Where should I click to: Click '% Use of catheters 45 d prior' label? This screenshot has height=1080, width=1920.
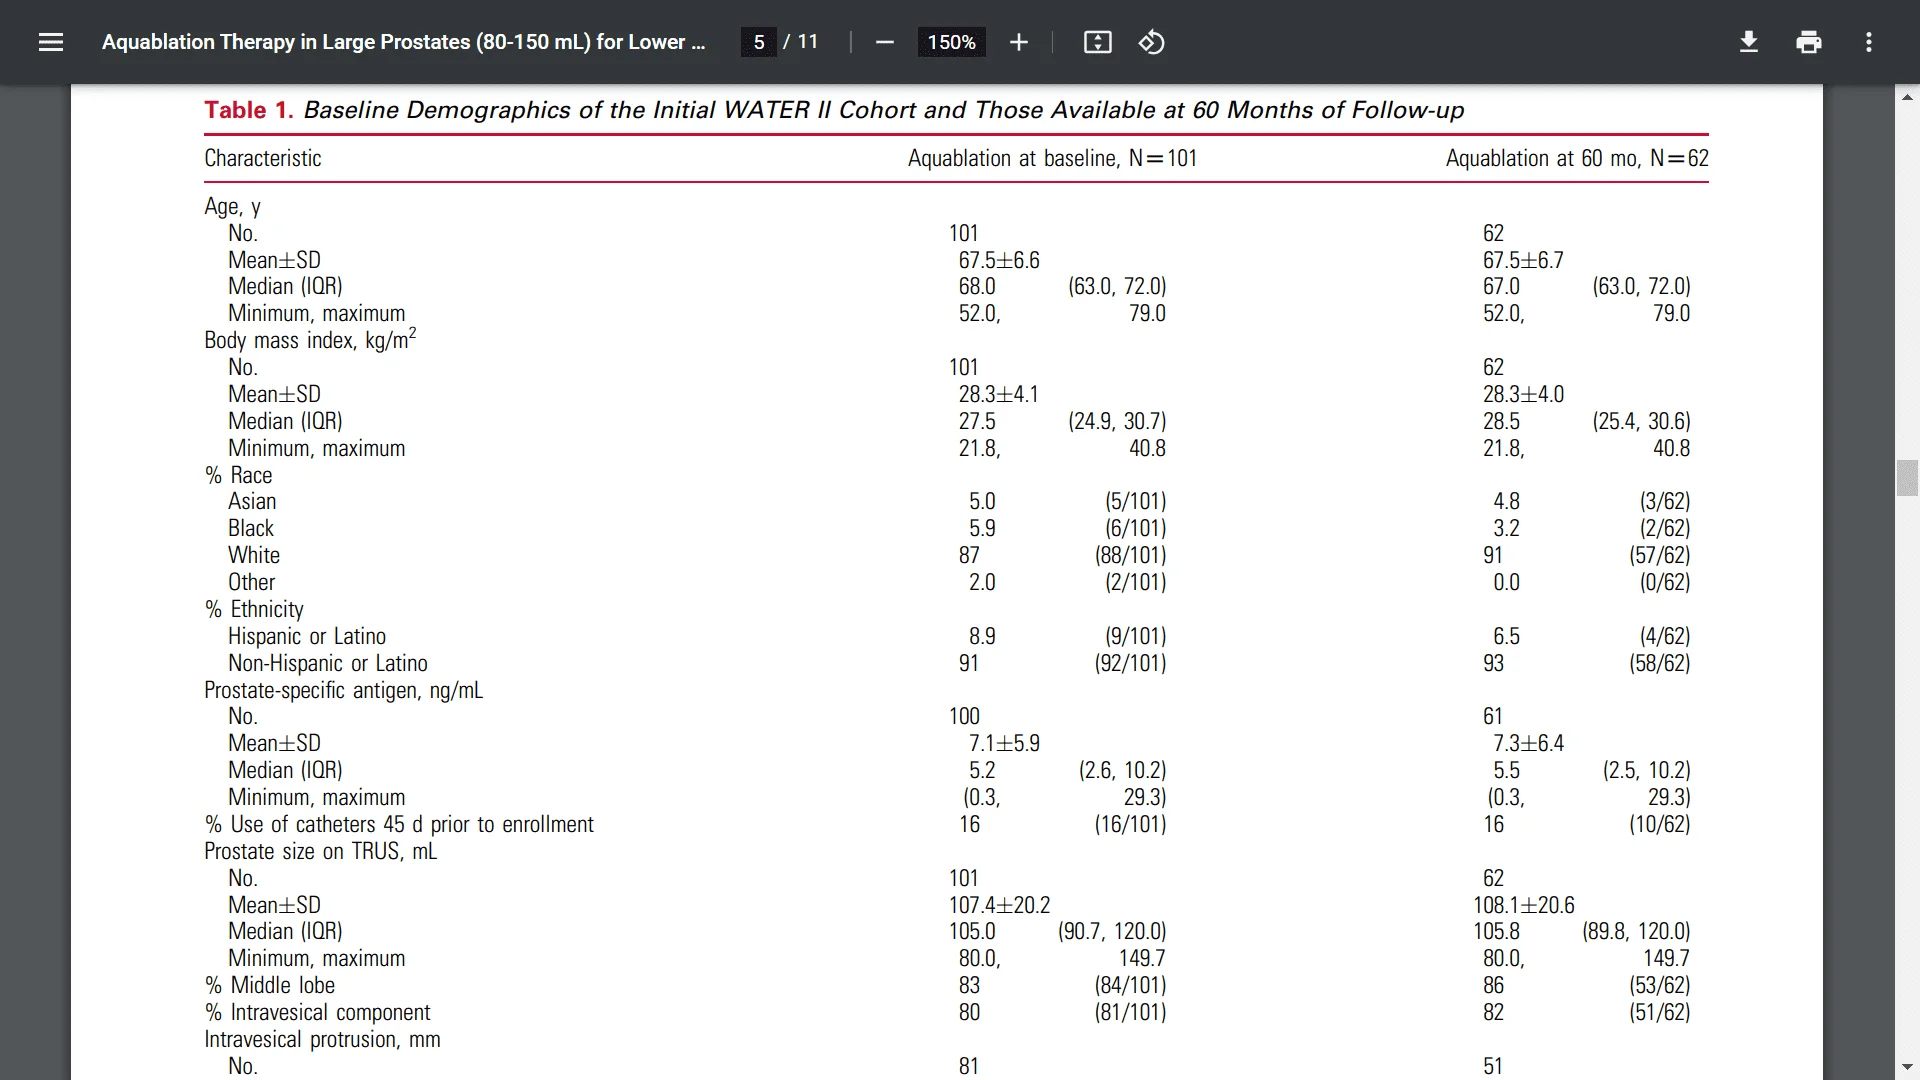(399, 825)
